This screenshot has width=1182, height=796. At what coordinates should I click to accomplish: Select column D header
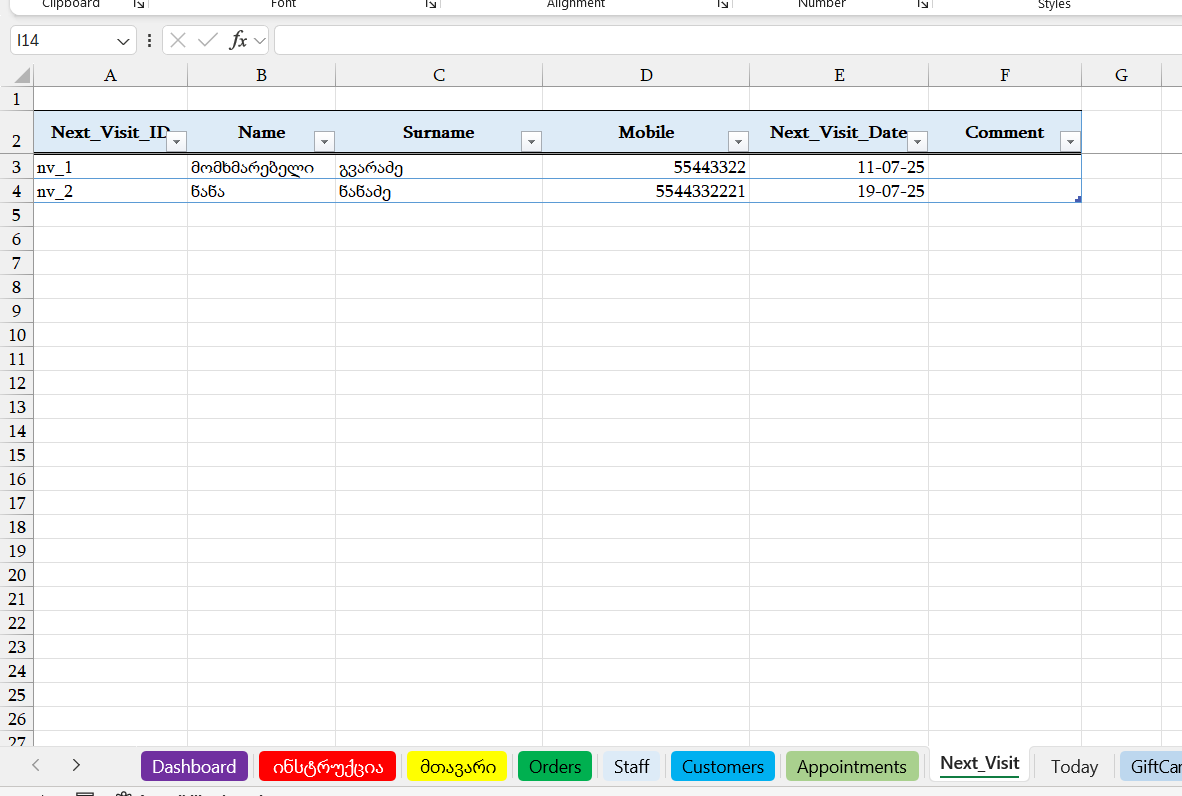coord(646,76)
